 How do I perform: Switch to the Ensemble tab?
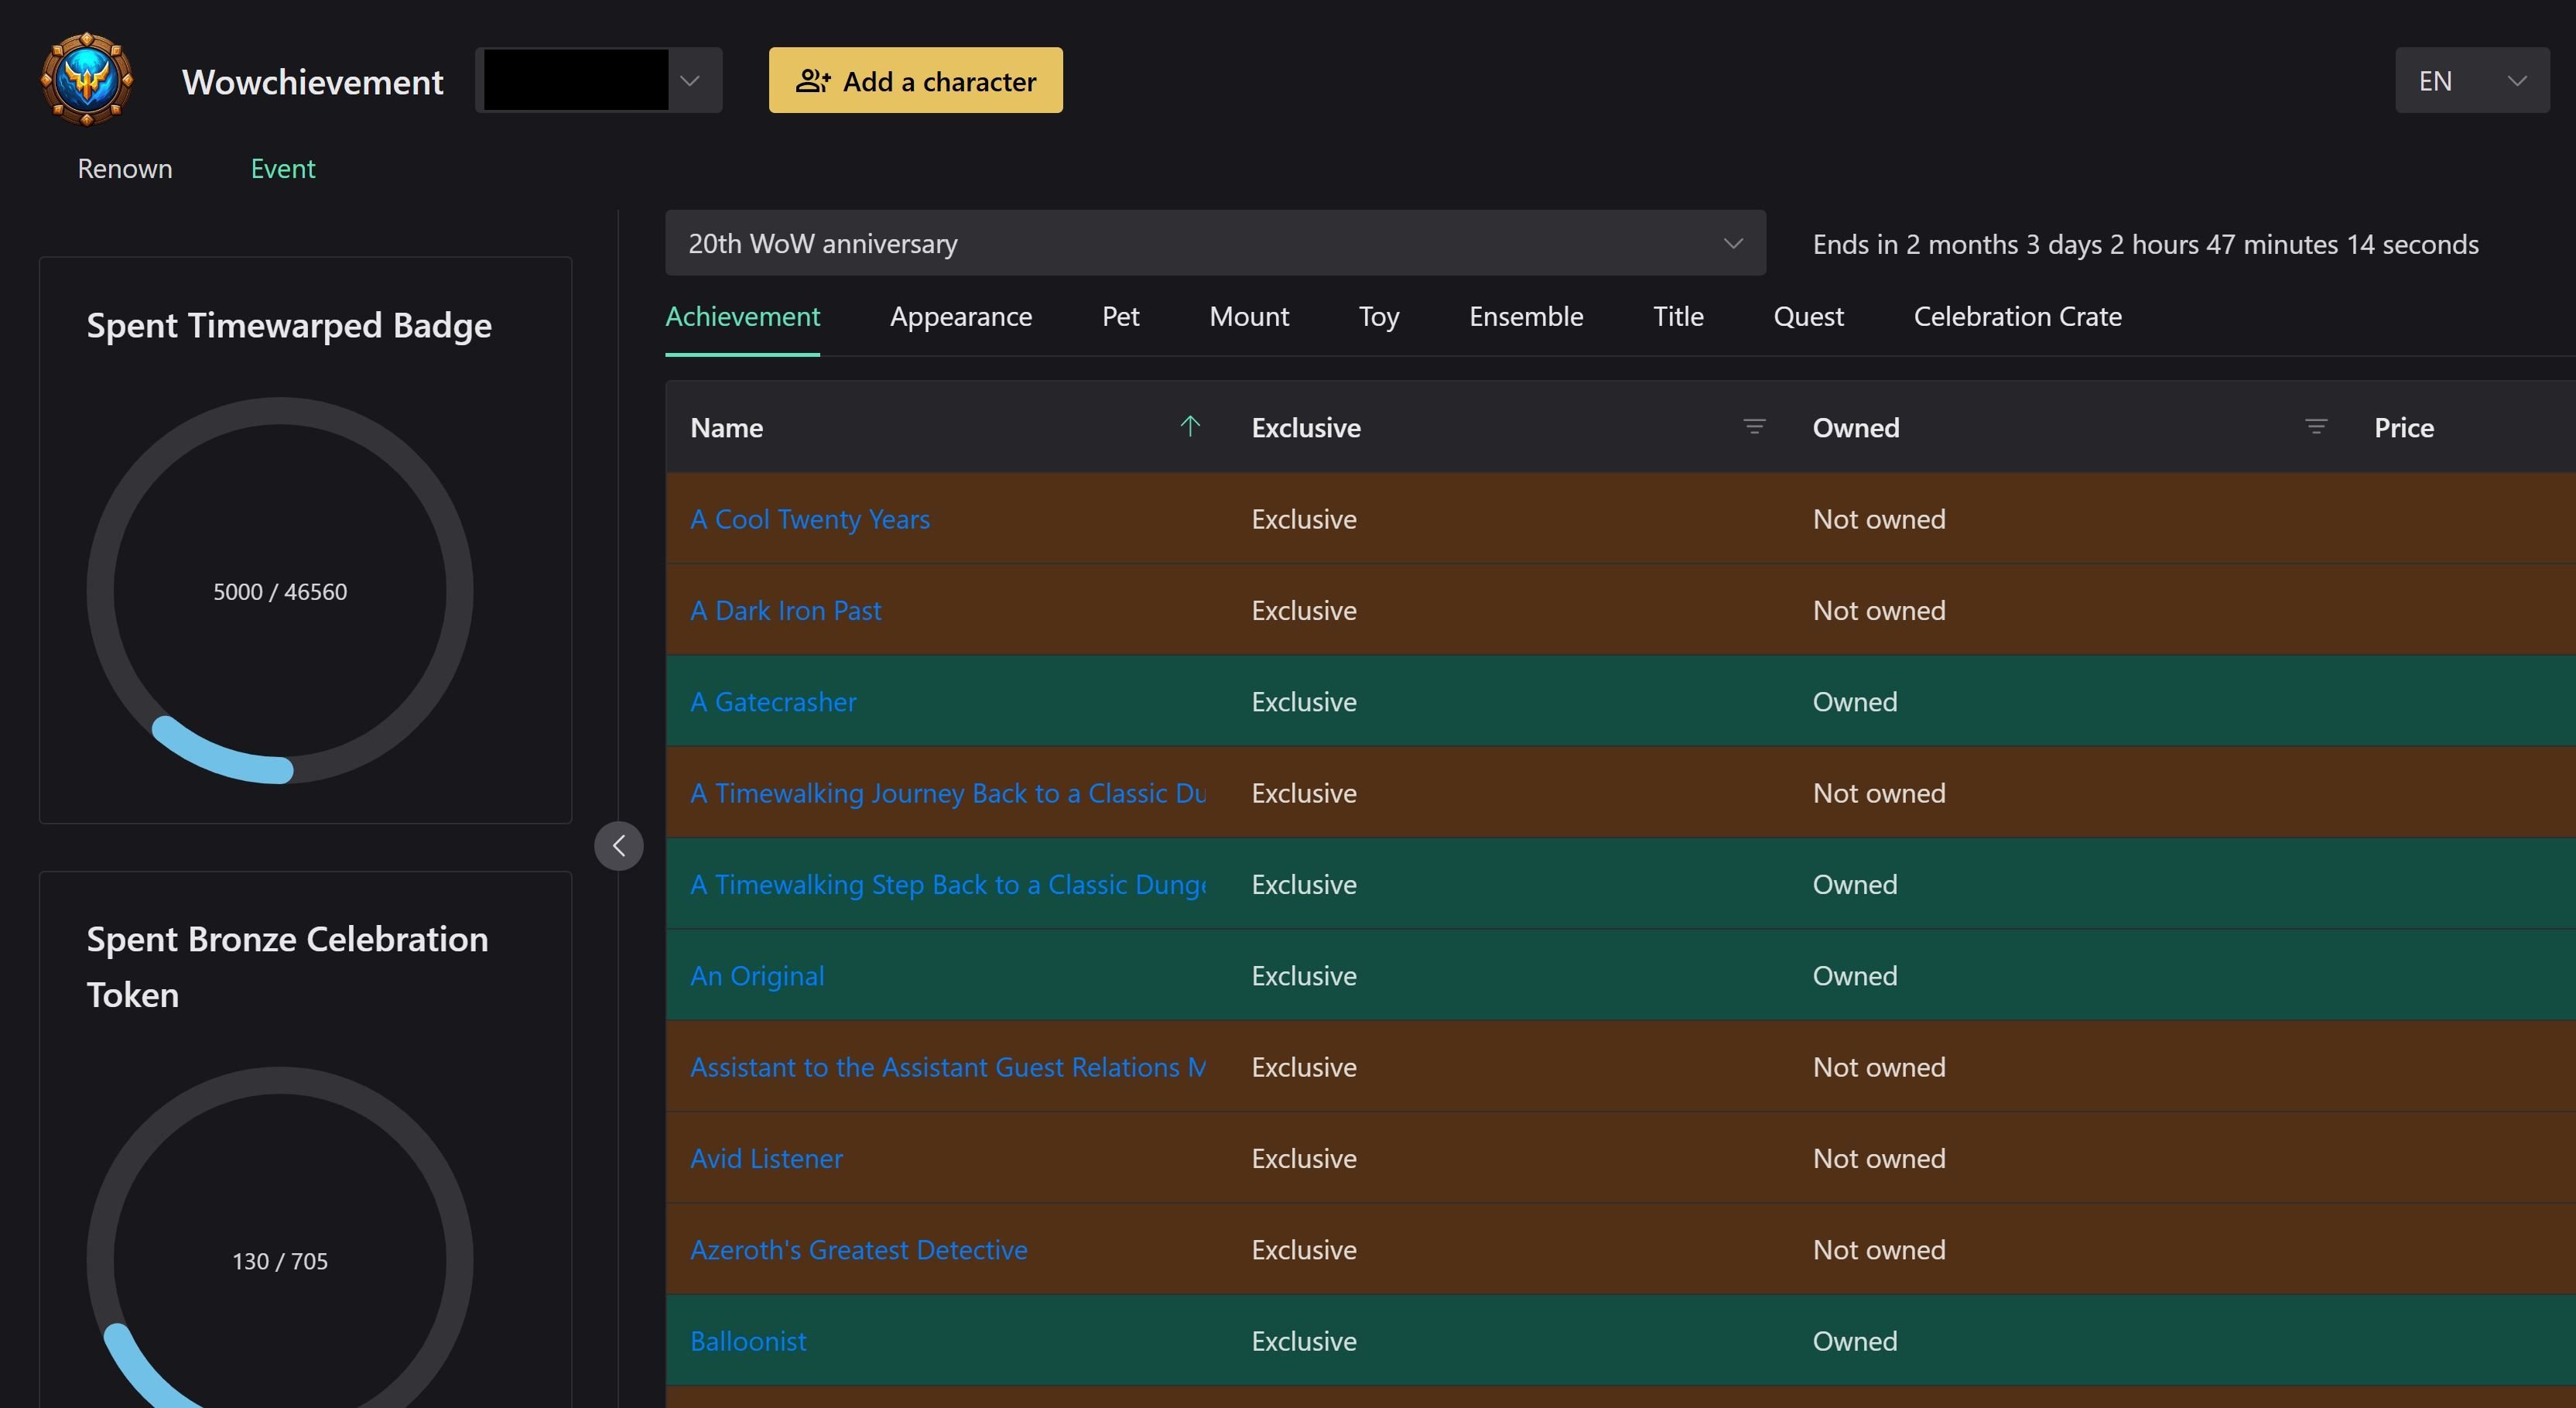pyautogui.click(x=1526, y=317)
